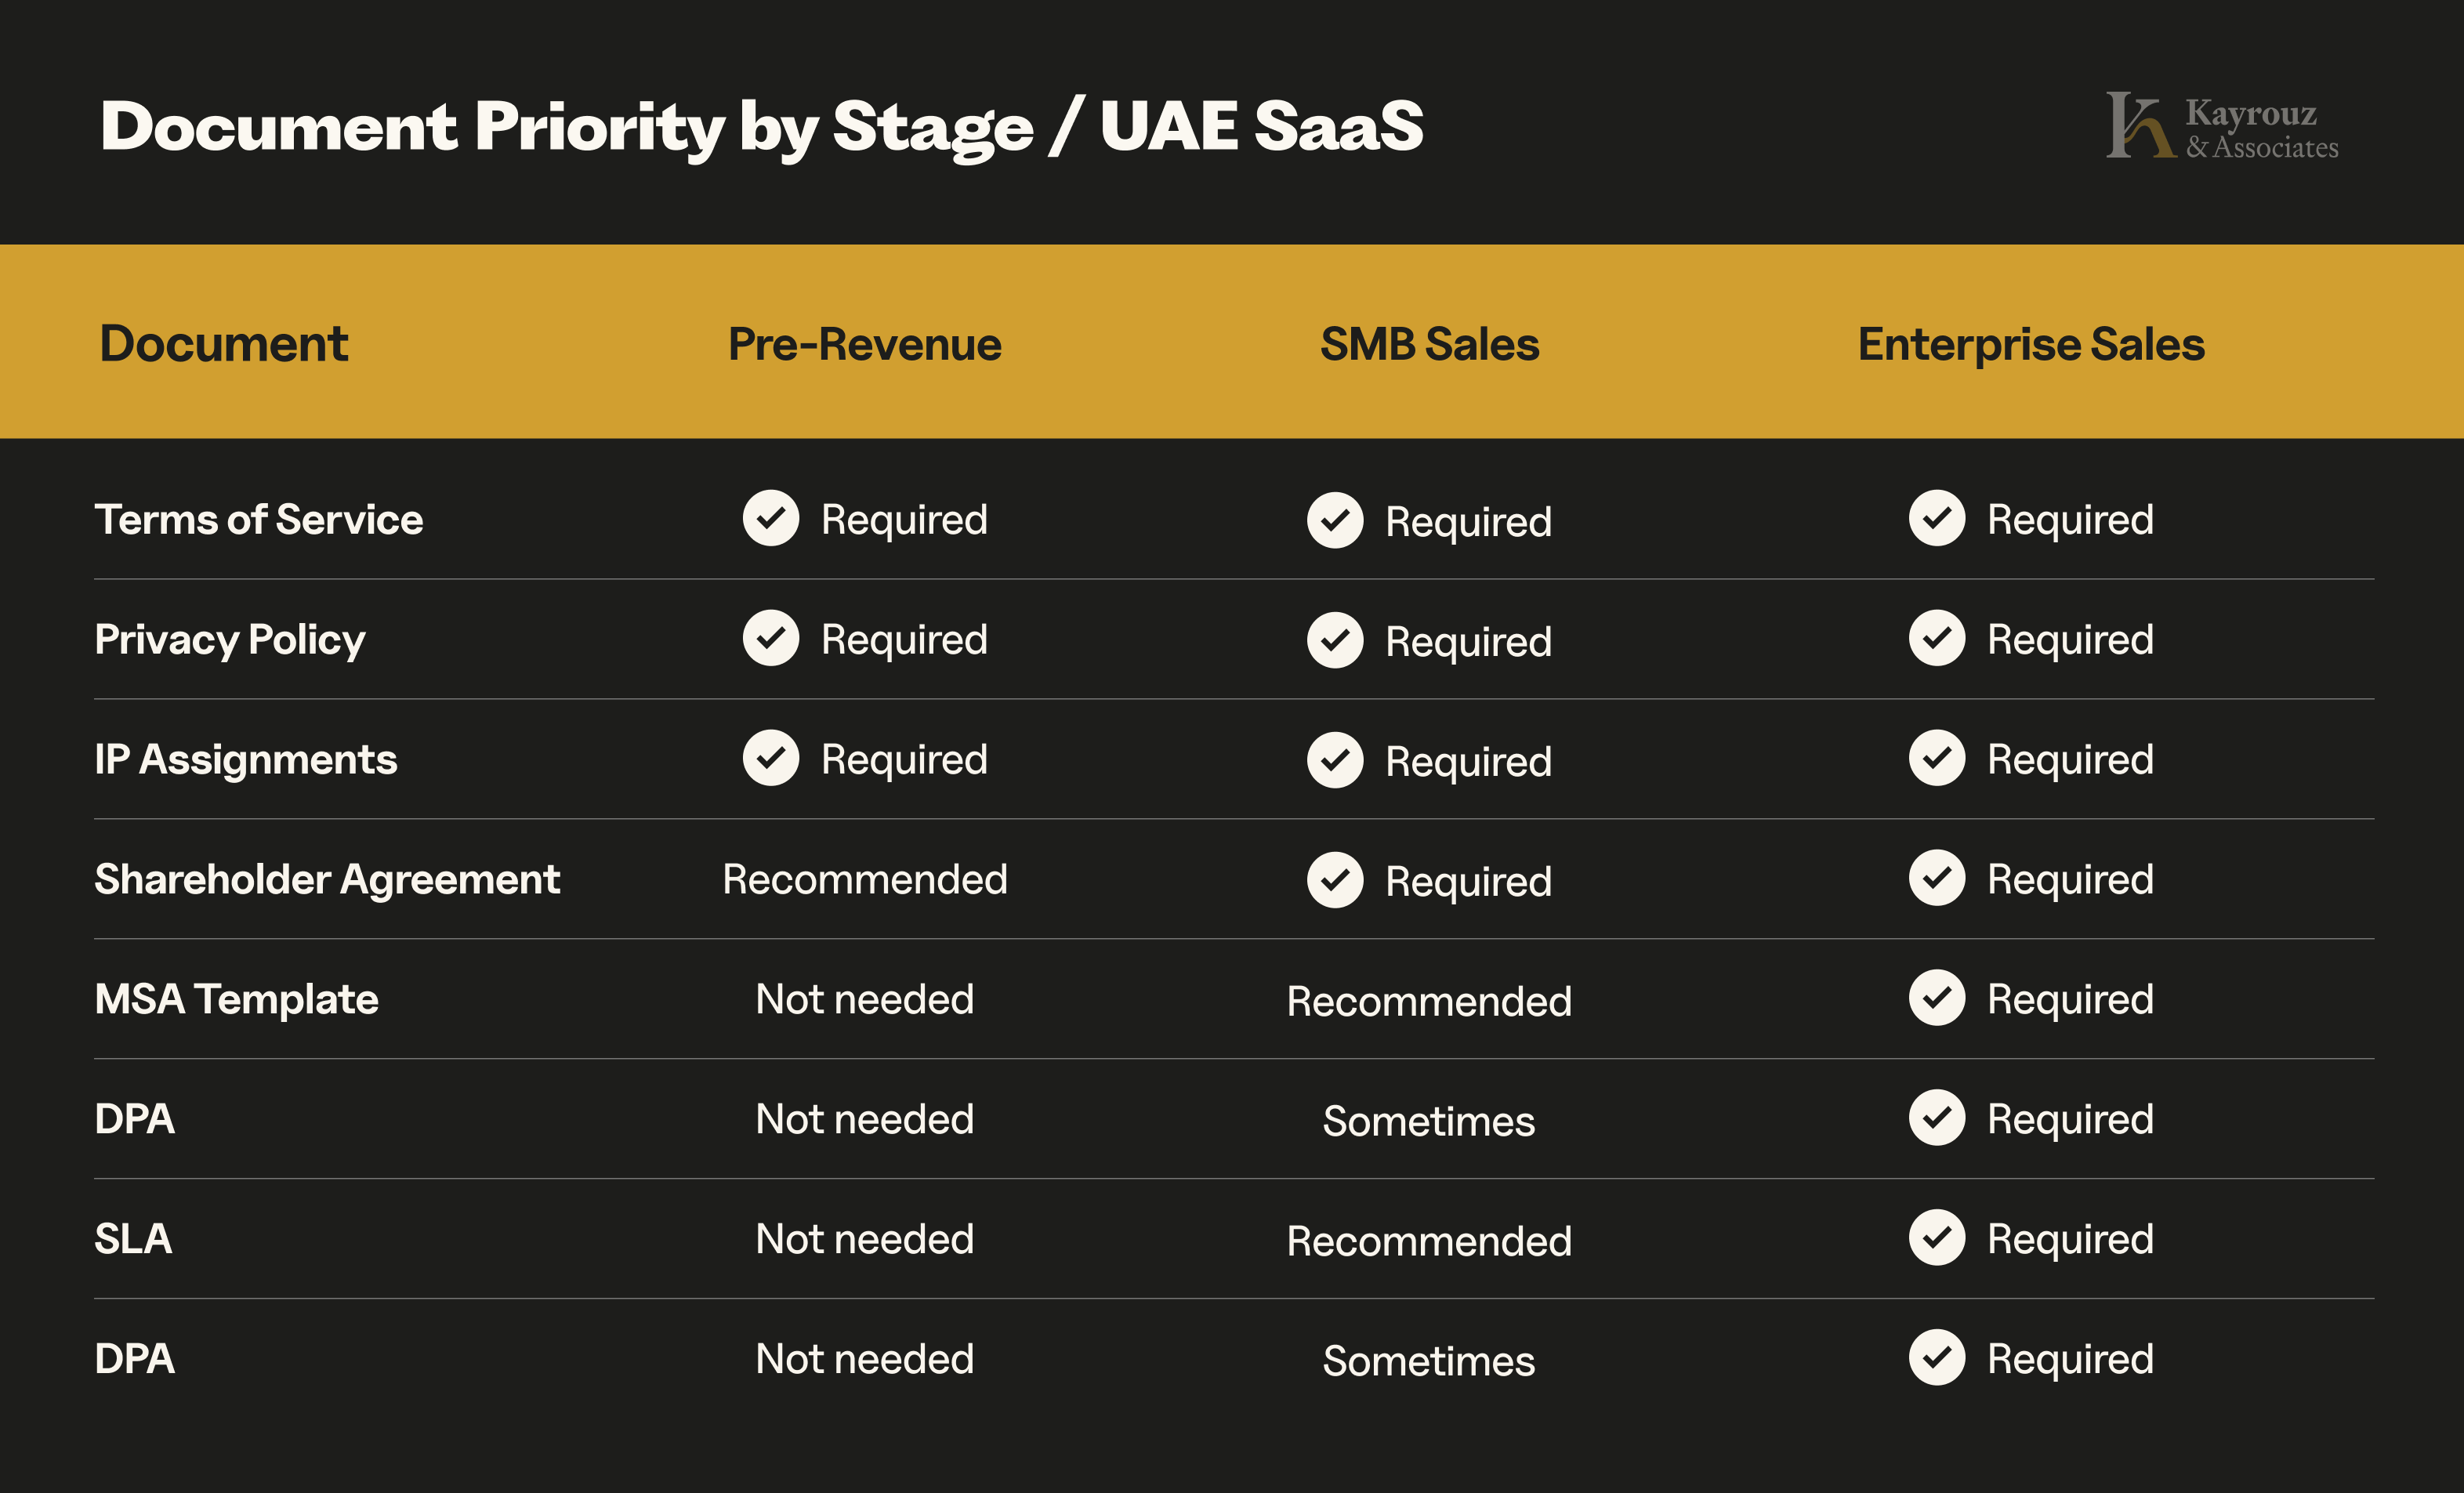Toggle Privacy Policy Enterprise Sales check mark
Screen dimensions: 2464x1493
1936,638
